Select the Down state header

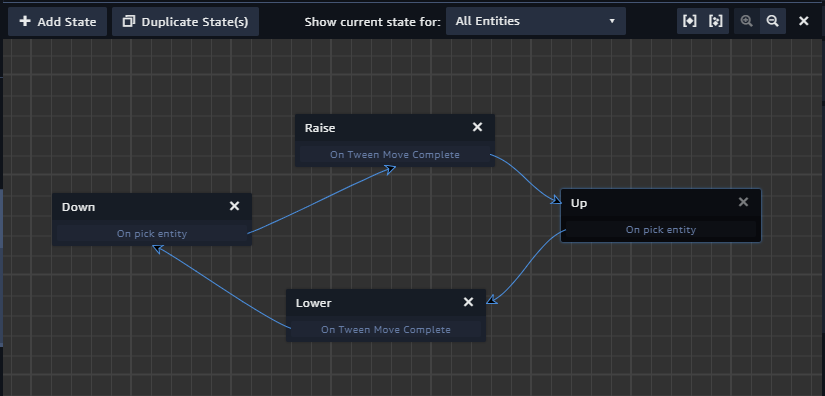(152, 207)
